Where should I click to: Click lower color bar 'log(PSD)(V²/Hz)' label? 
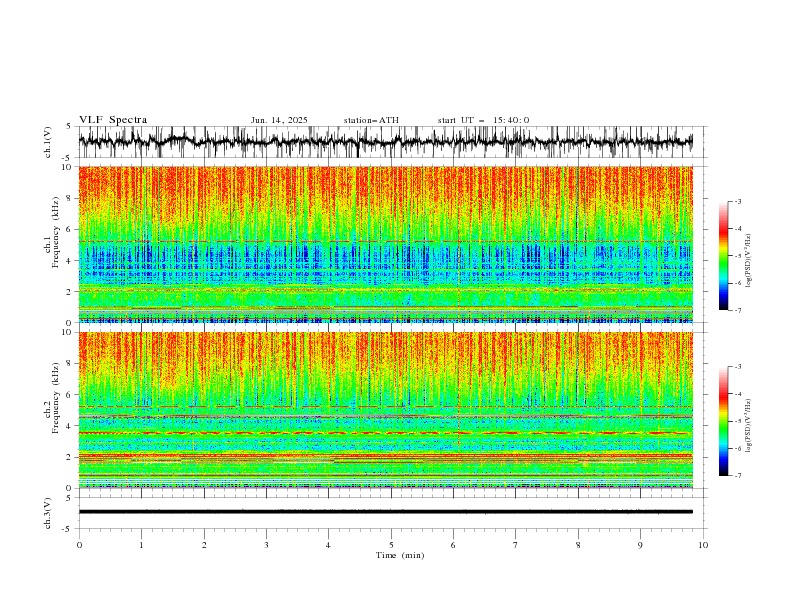tap(748, 426)
